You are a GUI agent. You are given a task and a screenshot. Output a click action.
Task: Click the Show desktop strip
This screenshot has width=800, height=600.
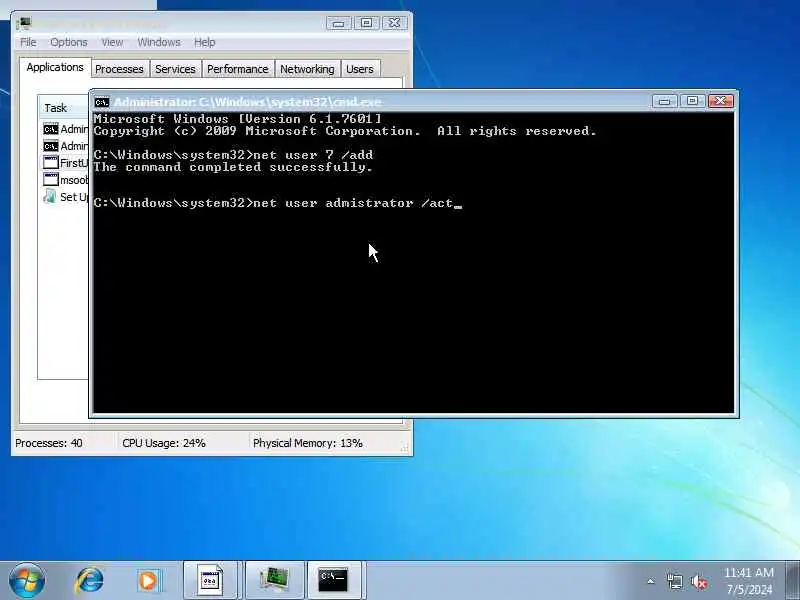(x=792, y=581)
